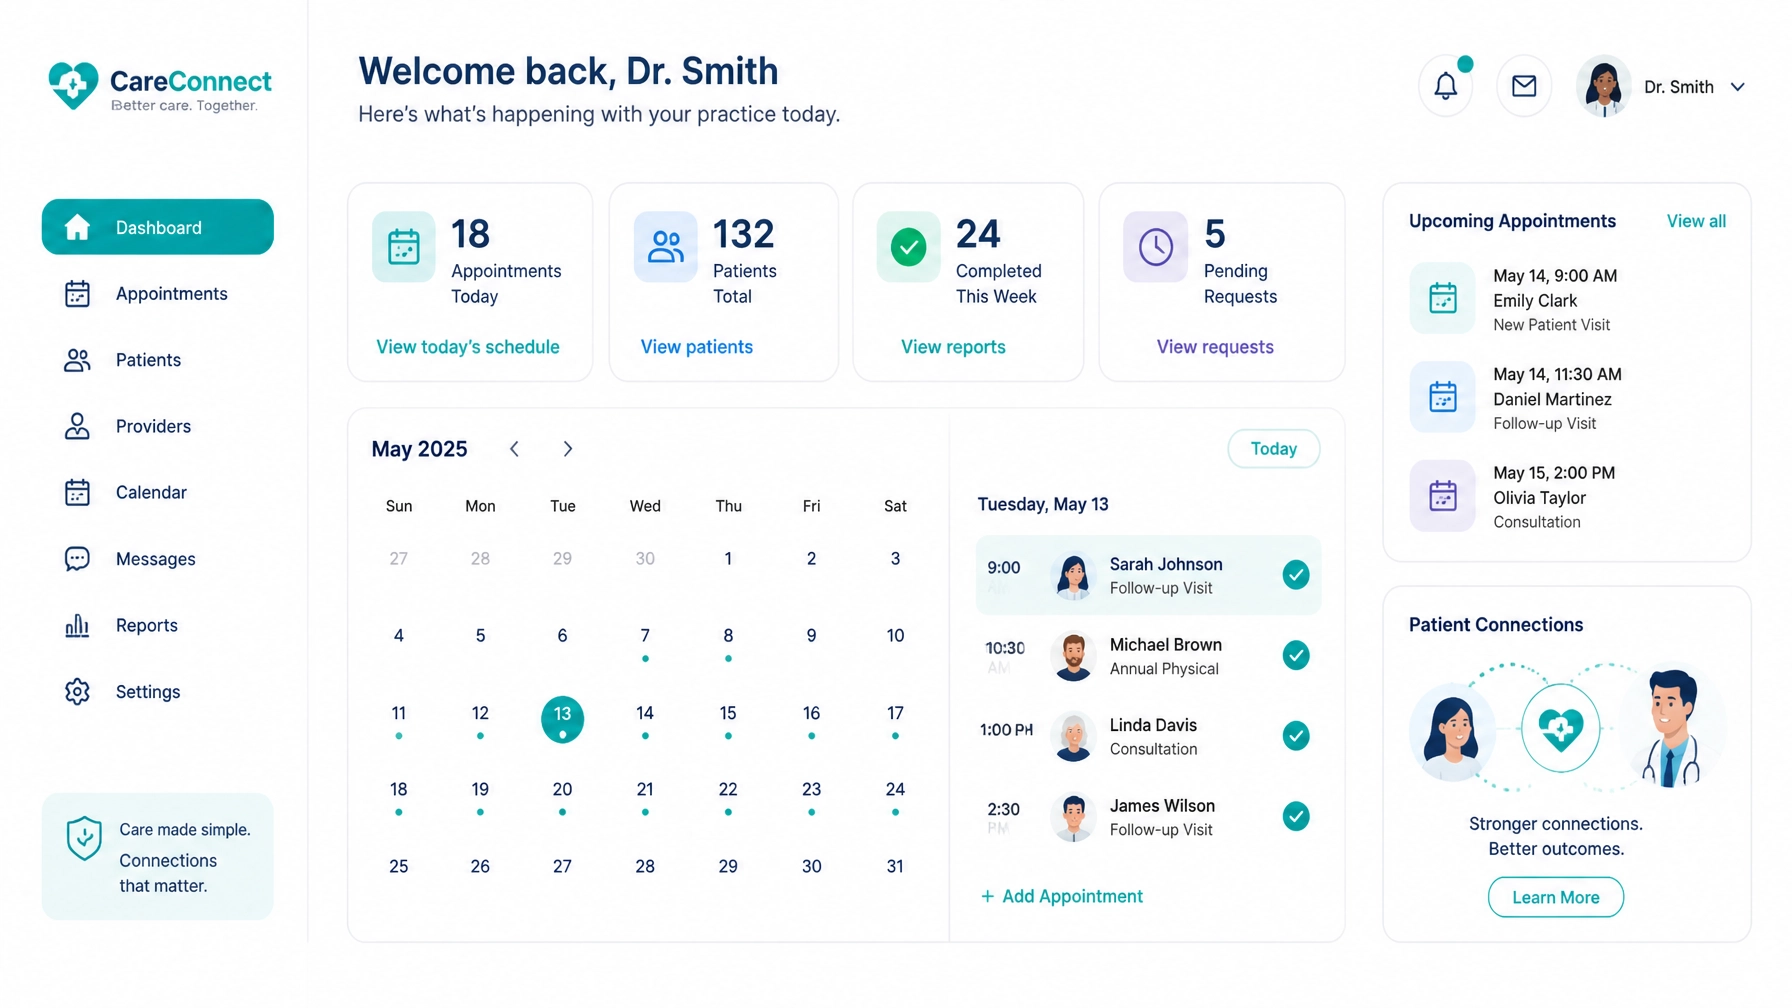Toggle Sarah Johnson's completed checkmark
This screenshot has width=1792, height=1008.
(1296, 575)
